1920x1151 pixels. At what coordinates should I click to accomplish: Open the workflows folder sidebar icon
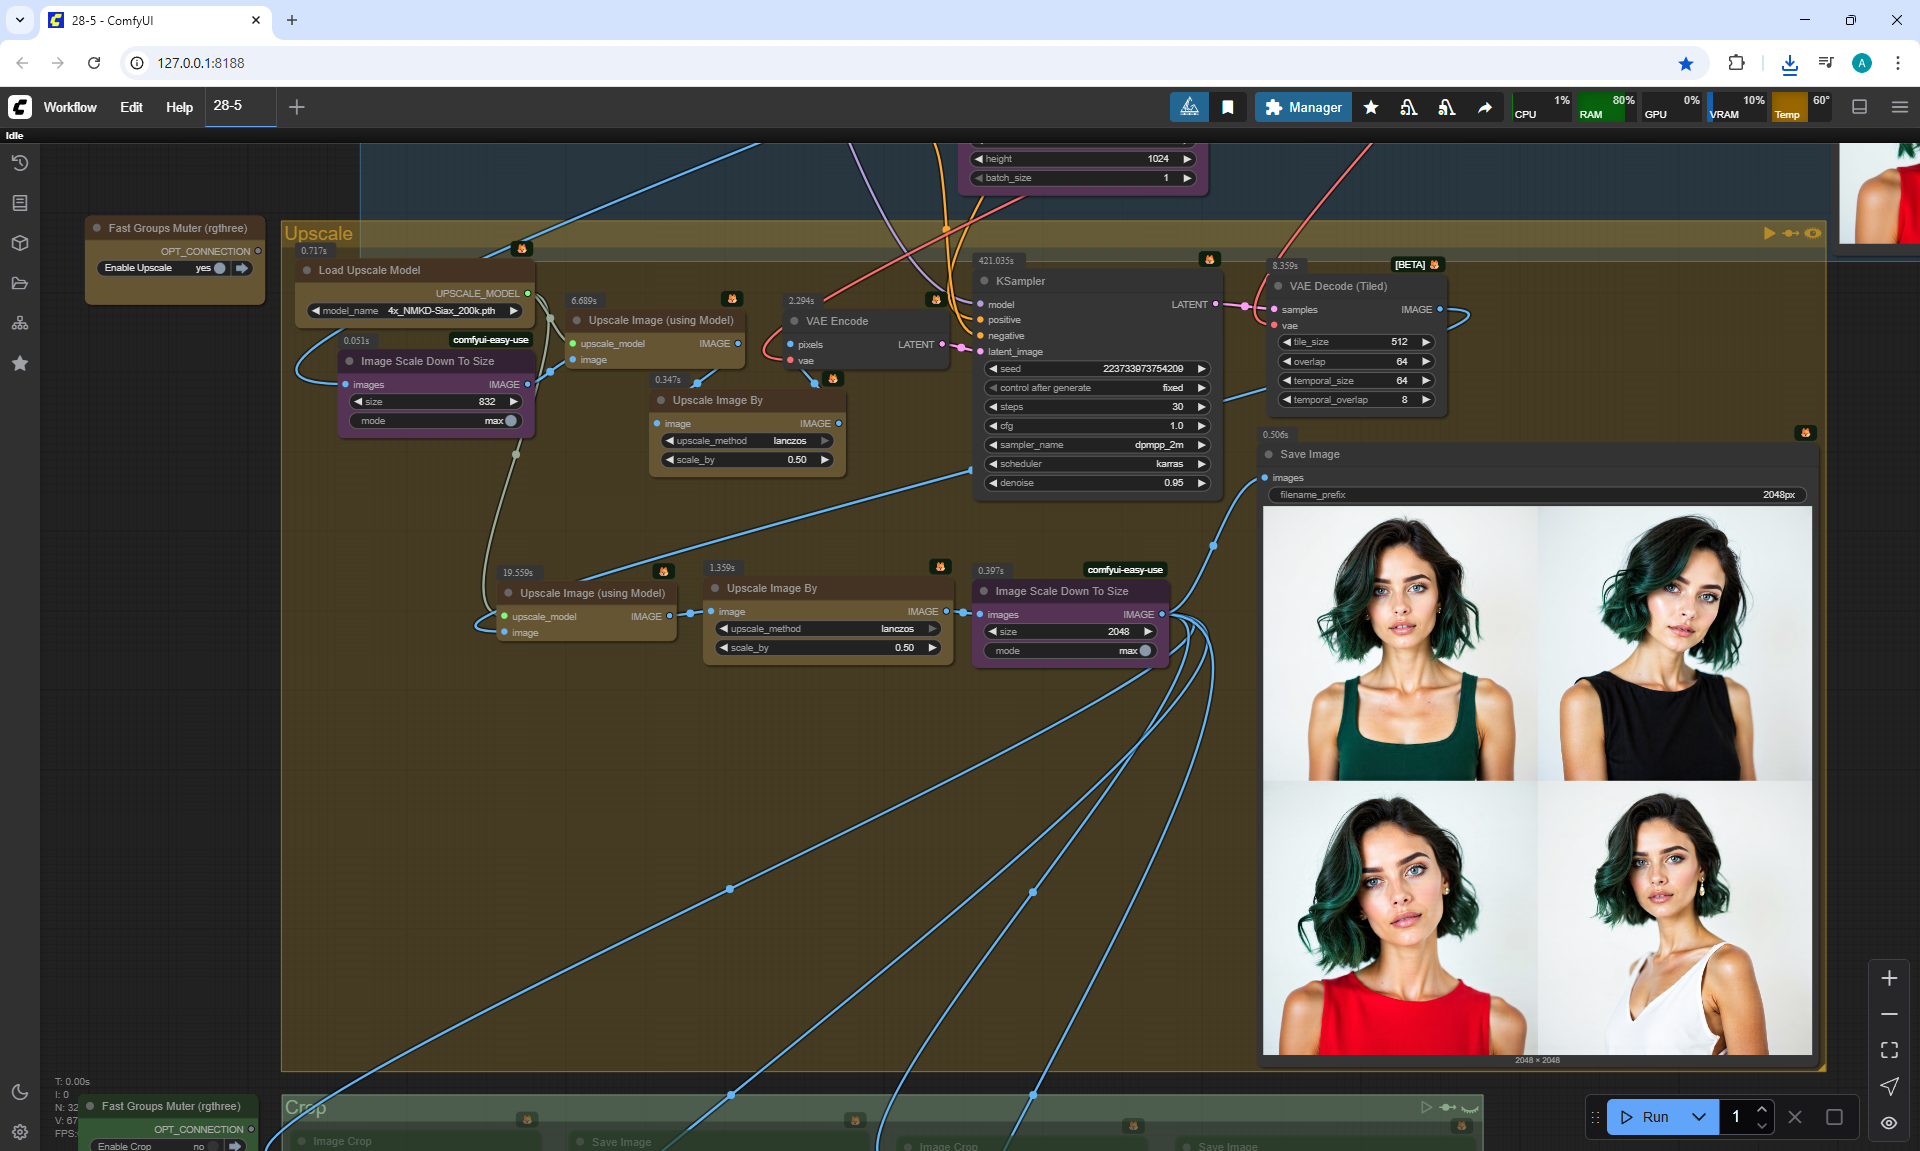[x=19, y=283]
